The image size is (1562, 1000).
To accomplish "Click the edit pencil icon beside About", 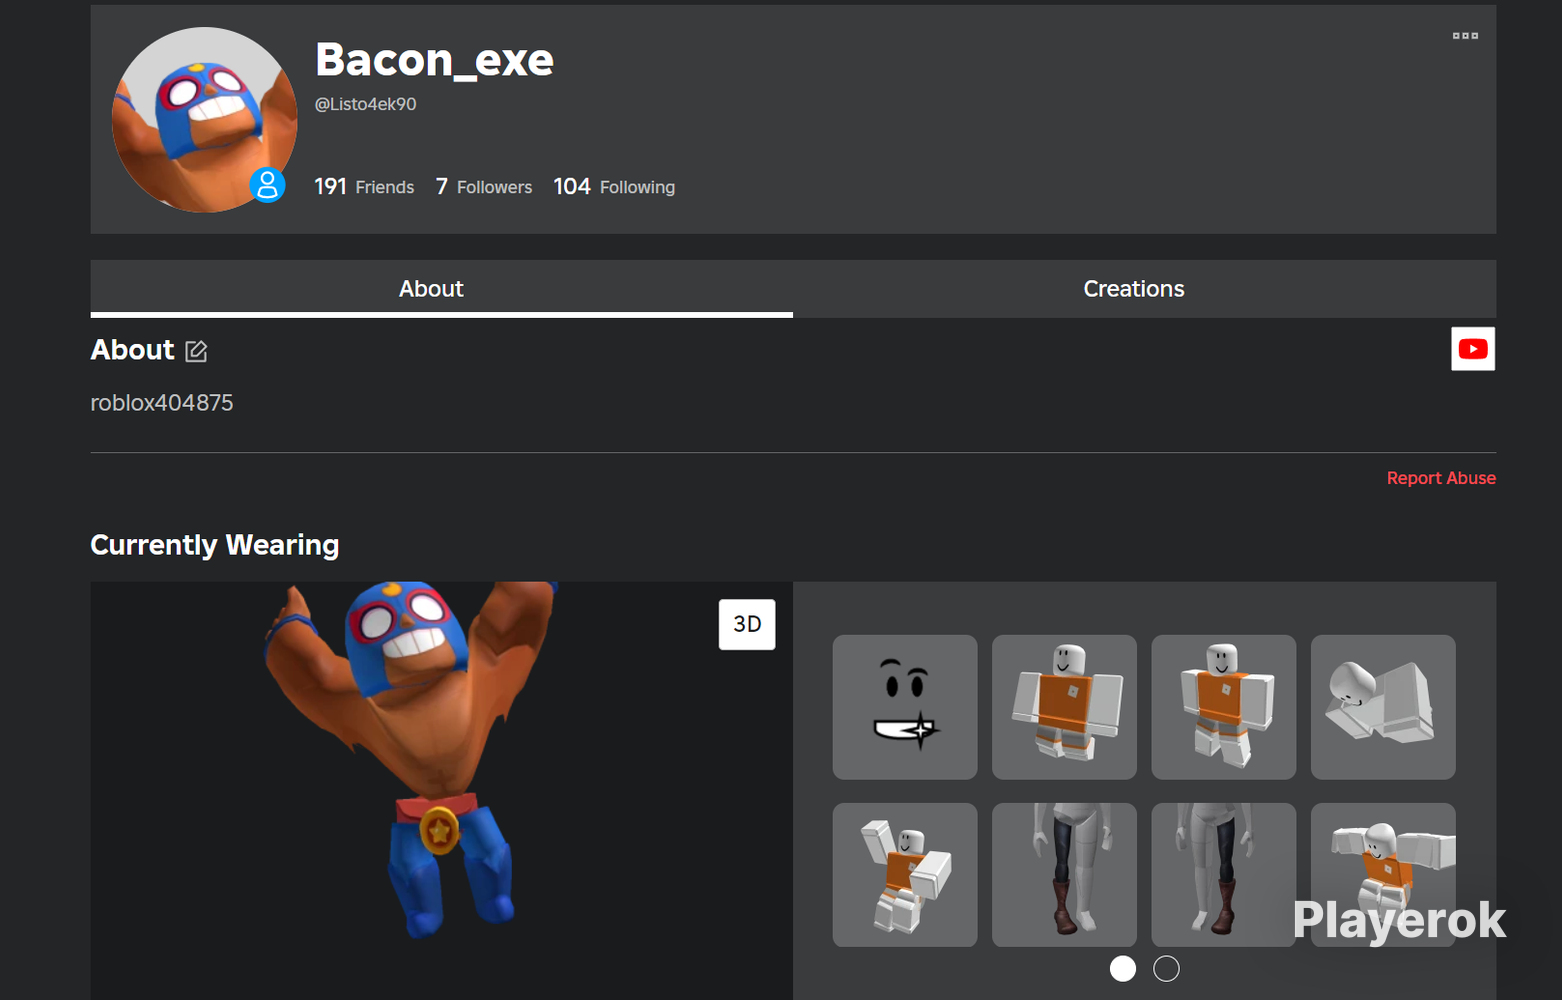I will (x=196, y=351).
